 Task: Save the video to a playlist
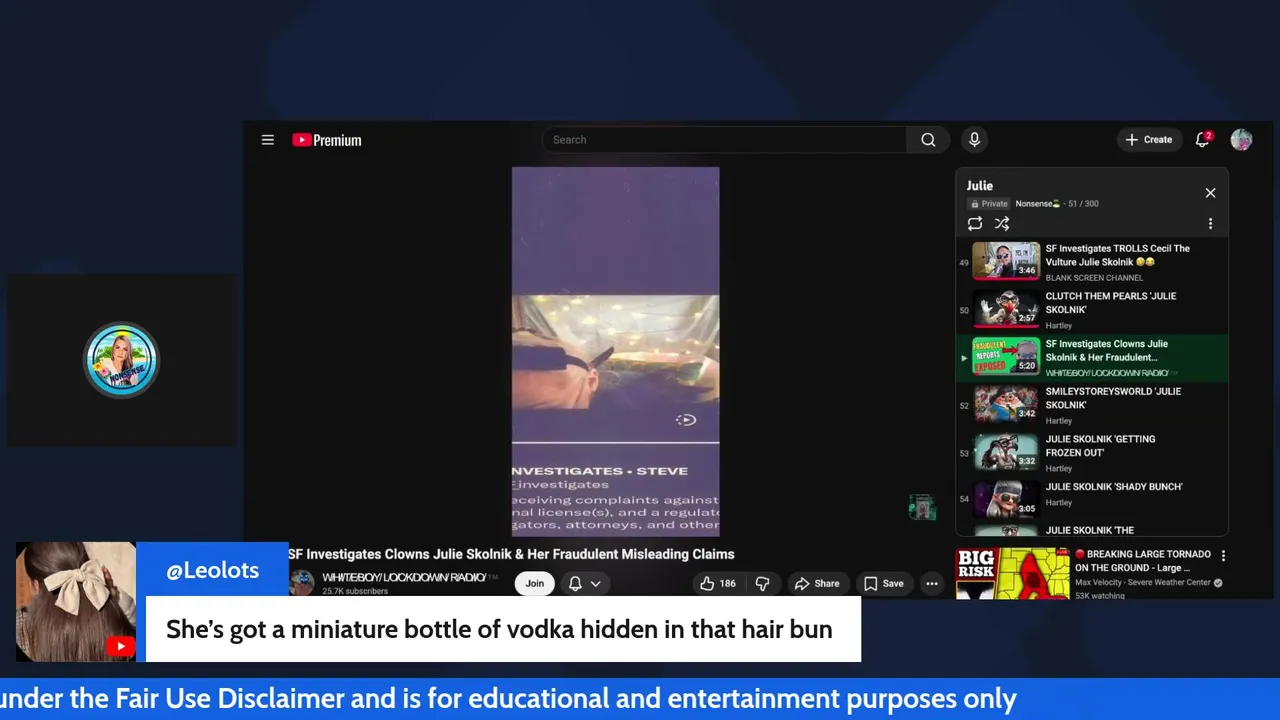[x=883, y=584]
